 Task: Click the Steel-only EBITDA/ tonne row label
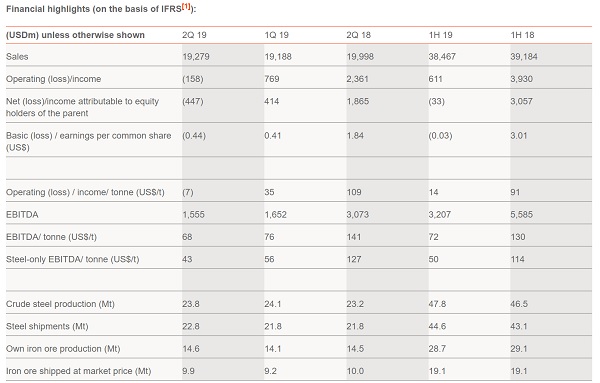[73, 259]
